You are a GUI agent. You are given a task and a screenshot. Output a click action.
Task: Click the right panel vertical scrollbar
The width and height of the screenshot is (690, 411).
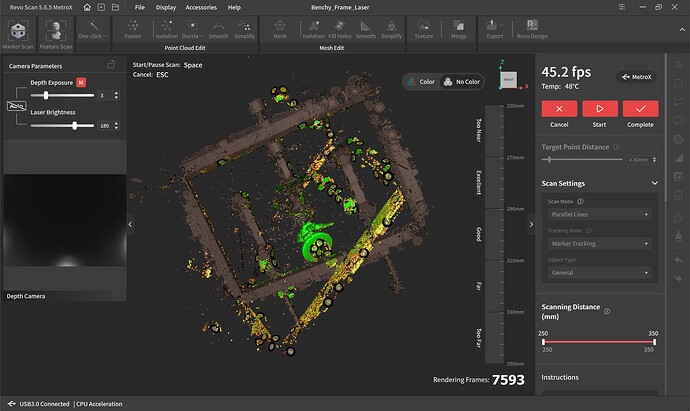[666, 128]
